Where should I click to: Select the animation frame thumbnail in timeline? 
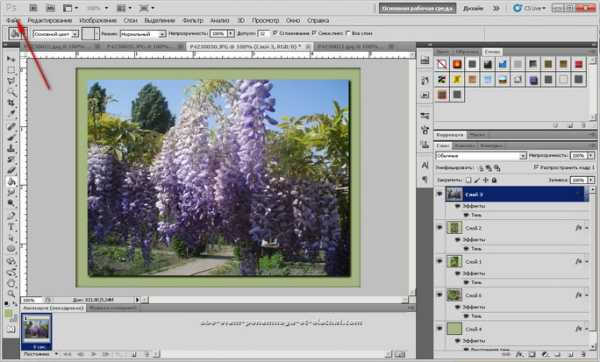(x=36, y=331)
